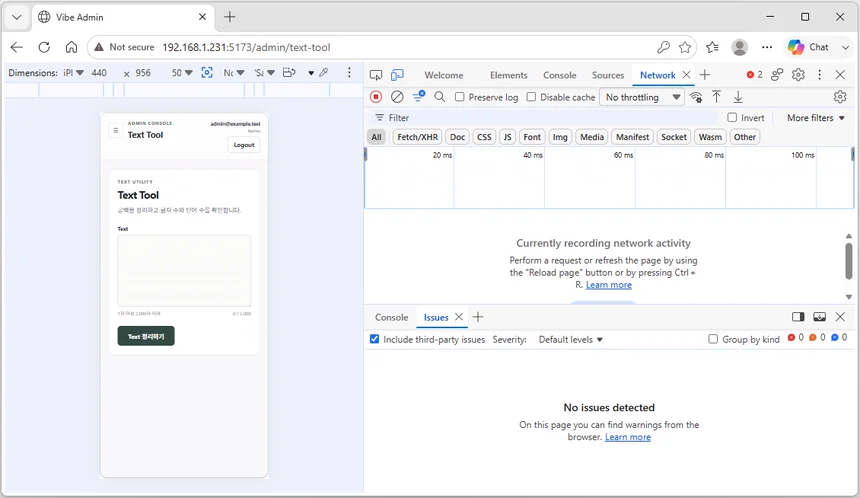Open the No throttling dropdown
Image resolution: width=860 pixels, height=498 pixels.
[642, 97]
